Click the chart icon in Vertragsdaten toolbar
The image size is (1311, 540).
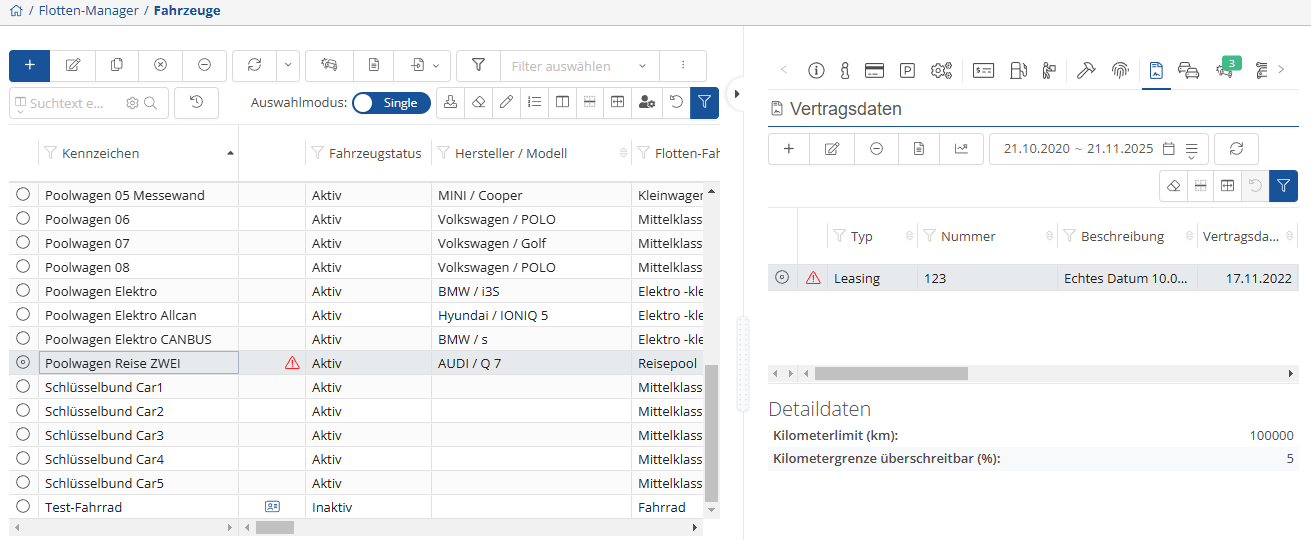click(961, 149)
